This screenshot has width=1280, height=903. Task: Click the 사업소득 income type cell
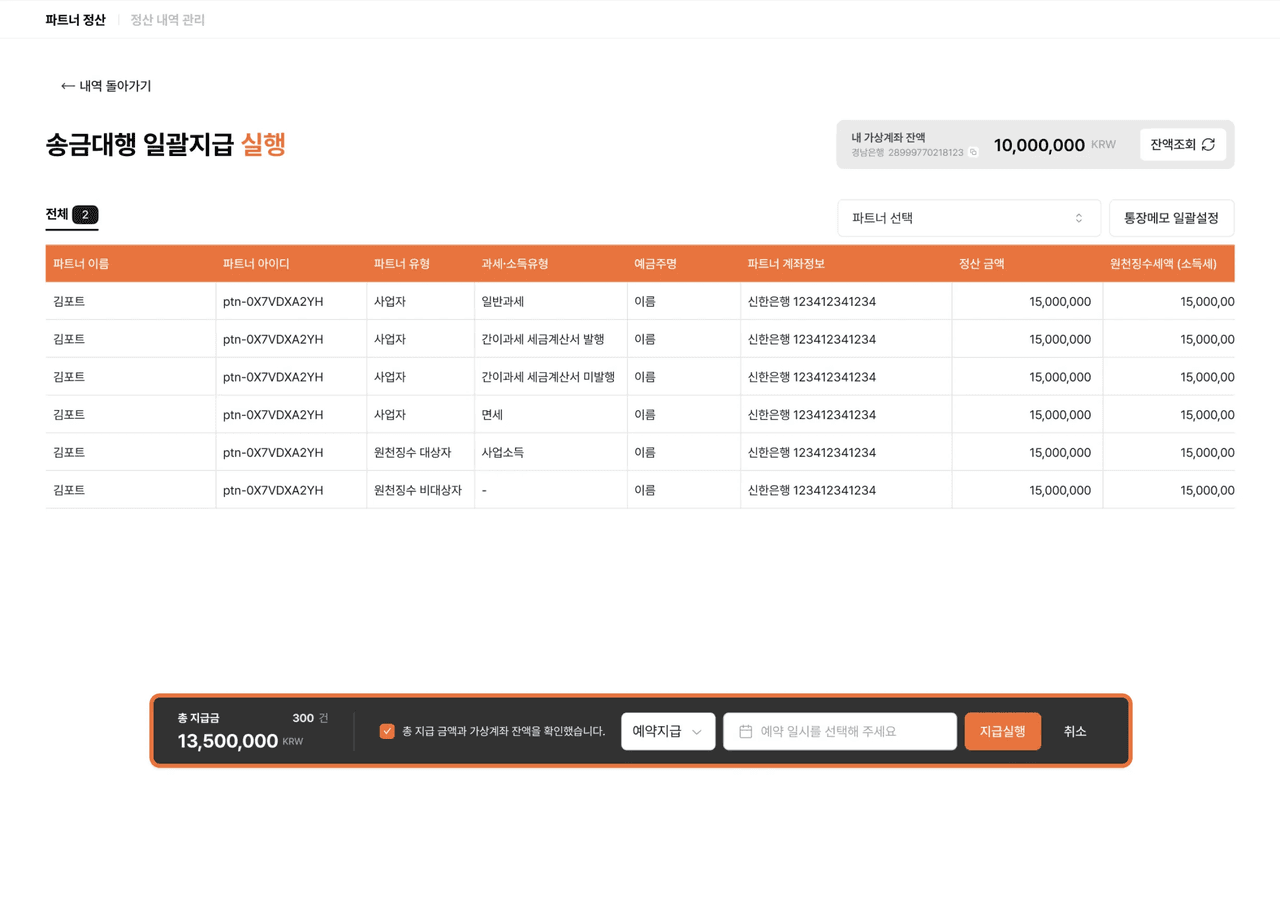click(x=502, y=453)
